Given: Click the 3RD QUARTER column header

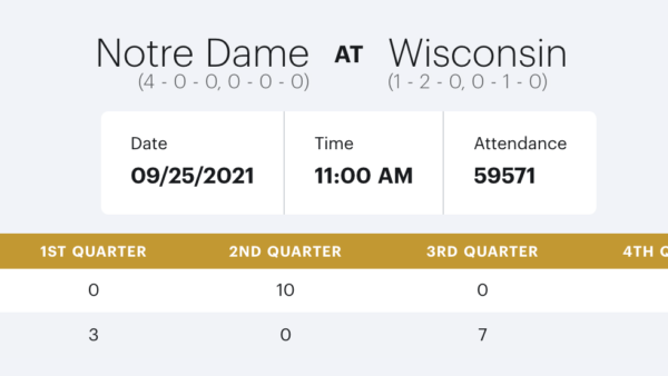Looking at the screenshot, I should coord(482,251).
